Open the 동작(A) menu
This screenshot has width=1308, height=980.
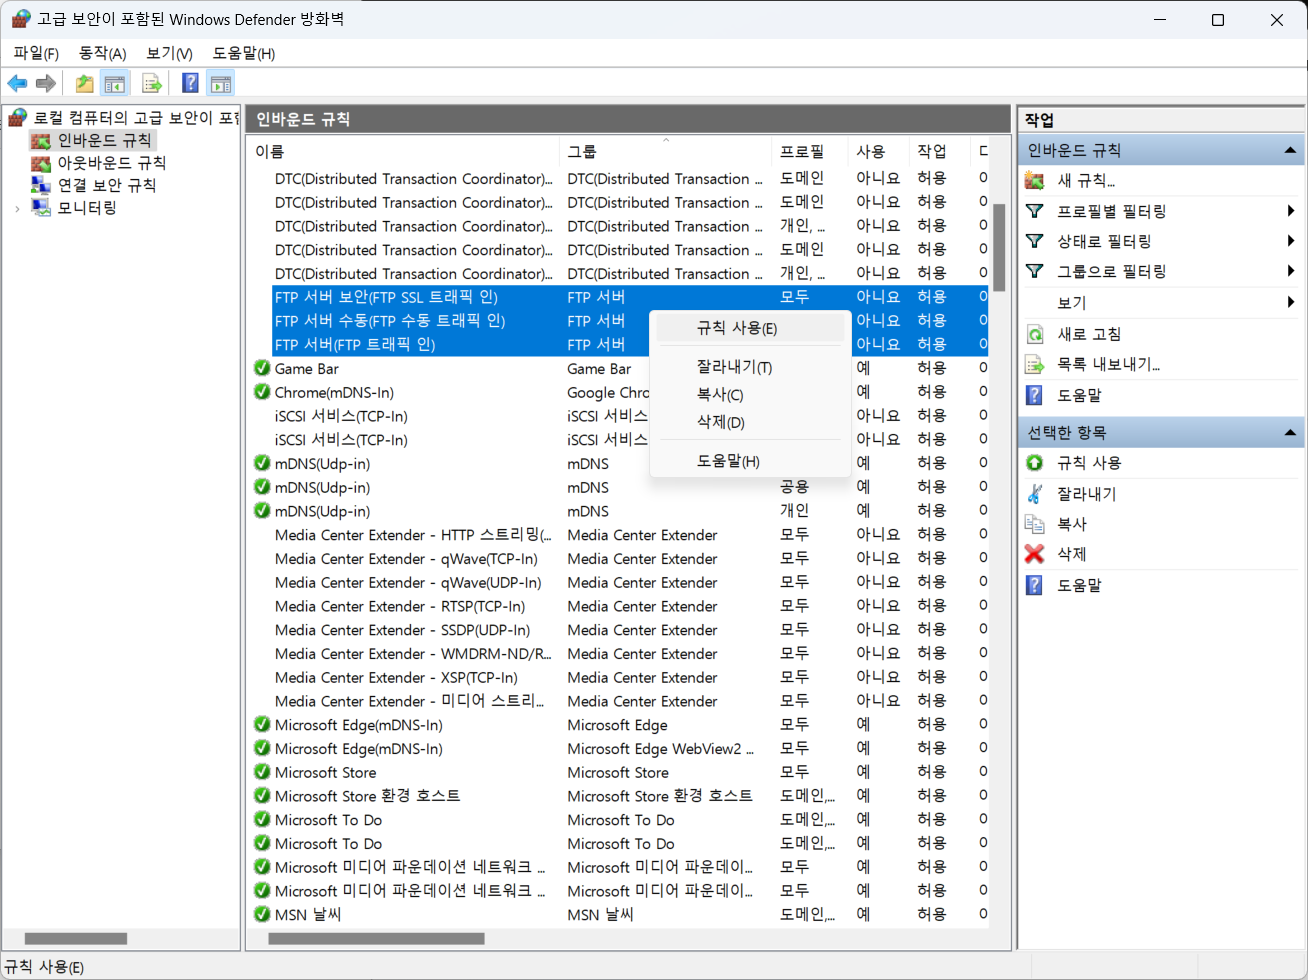coord(102,53)
